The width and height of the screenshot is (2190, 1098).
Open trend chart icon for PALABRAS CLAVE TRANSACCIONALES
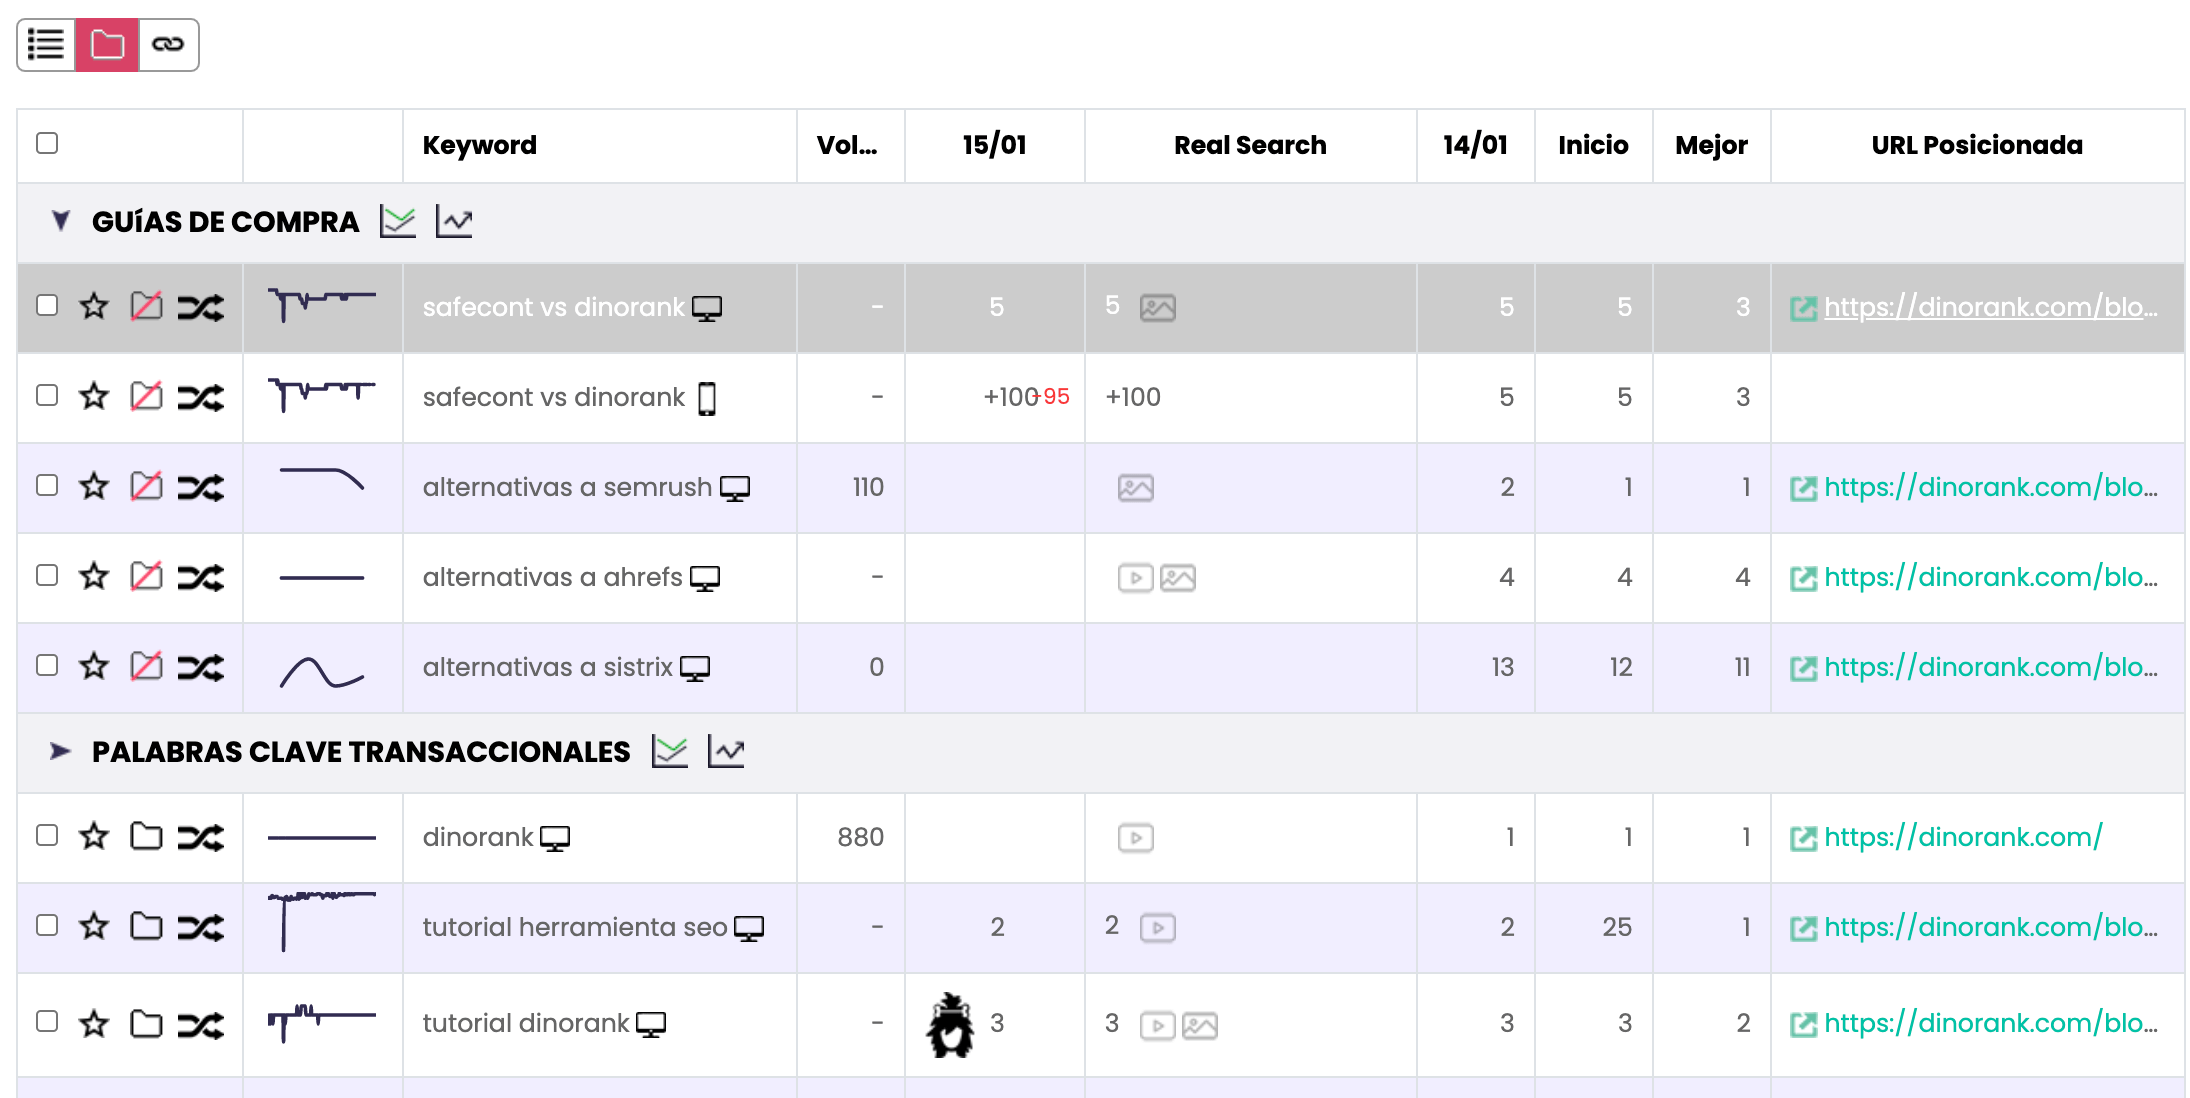point(726,751)
